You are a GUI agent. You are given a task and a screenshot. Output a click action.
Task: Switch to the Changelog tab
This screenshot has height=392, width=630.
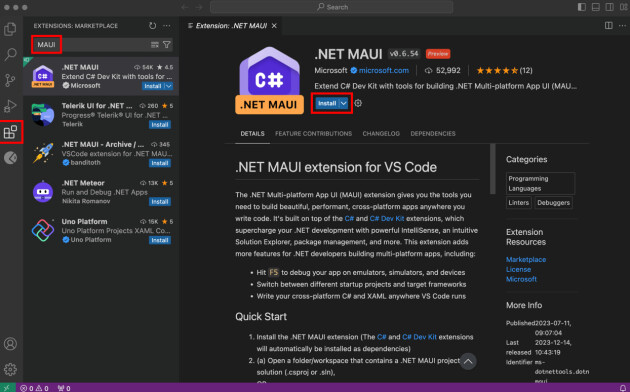381,134
